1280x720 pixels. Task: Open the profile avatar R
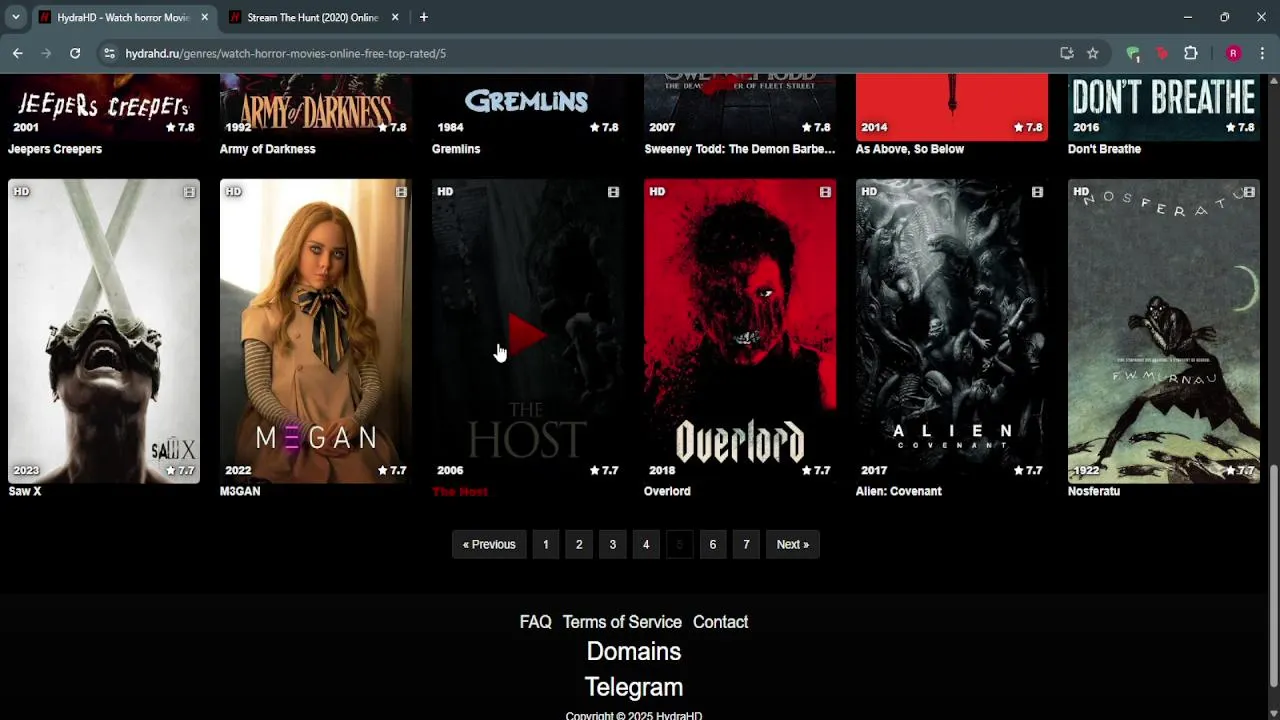tap(1233, 53)
